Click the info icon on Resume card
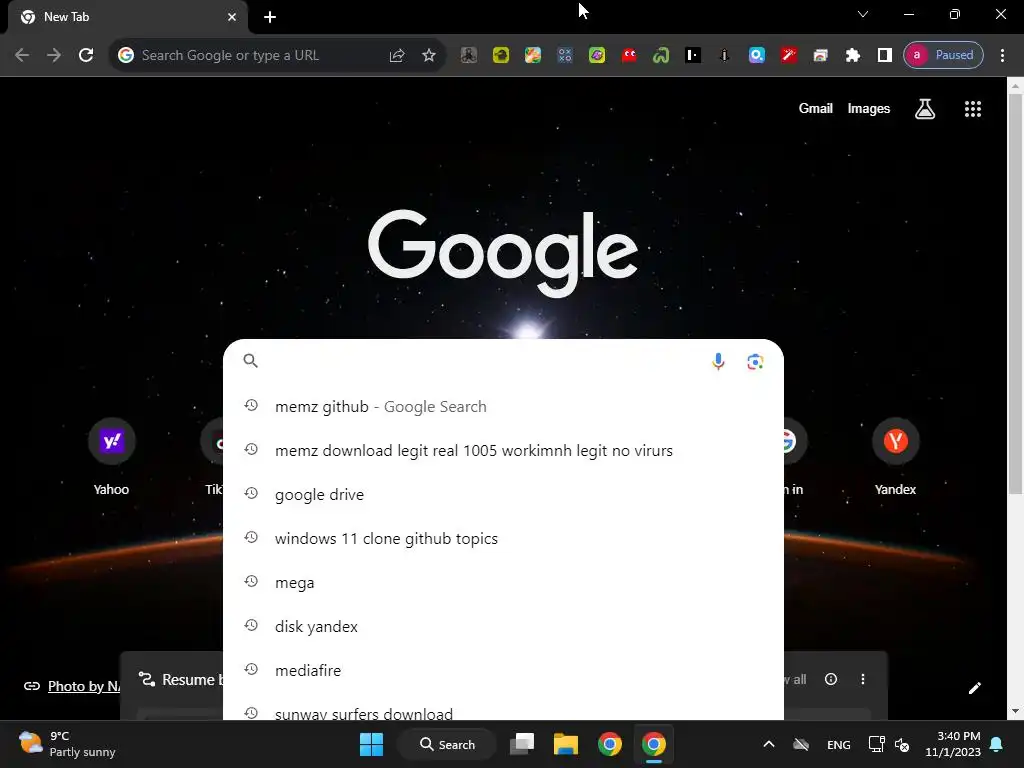Viewport: 1024px width, 768px height. (x=831, y=679)
